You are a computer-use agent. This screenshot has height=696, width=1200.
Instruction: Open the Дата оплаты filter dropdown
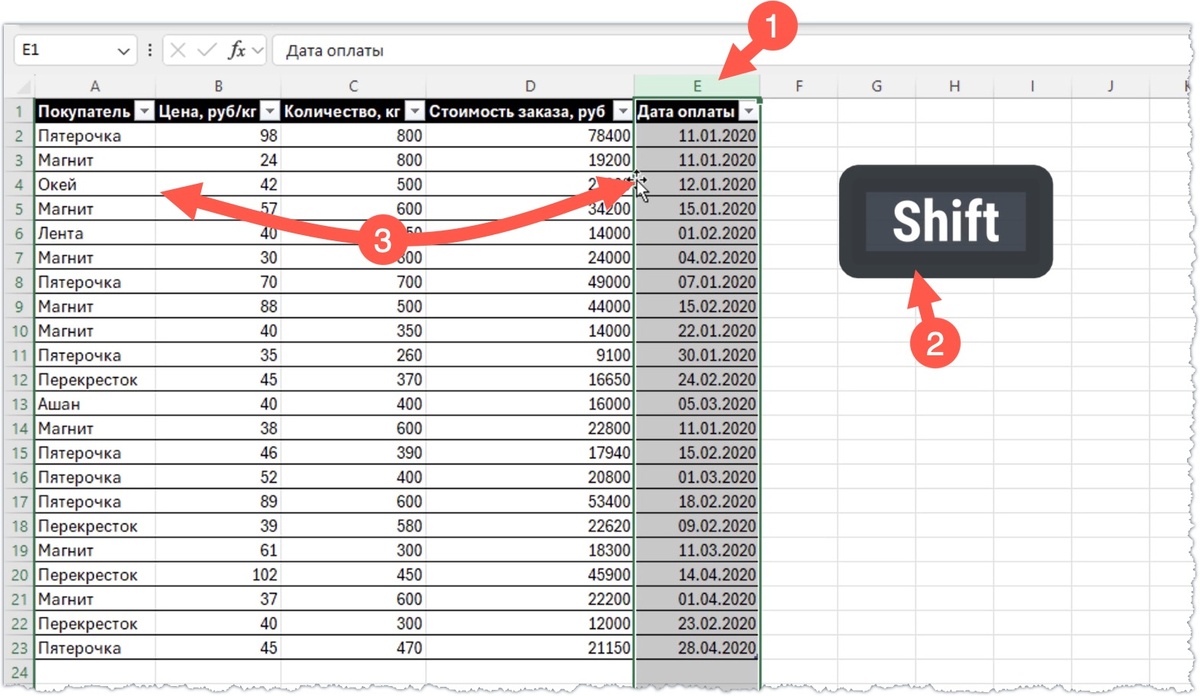tap(748, 111)
